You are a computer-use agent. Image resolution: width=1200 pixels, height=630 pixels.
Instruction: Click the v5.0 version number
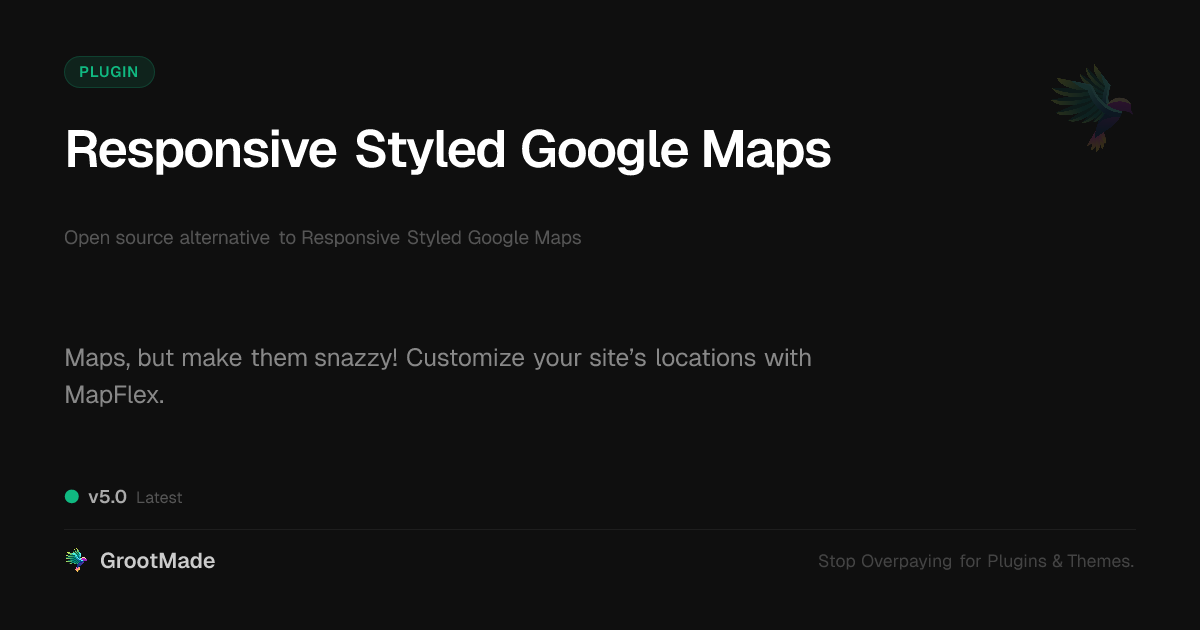107,497
